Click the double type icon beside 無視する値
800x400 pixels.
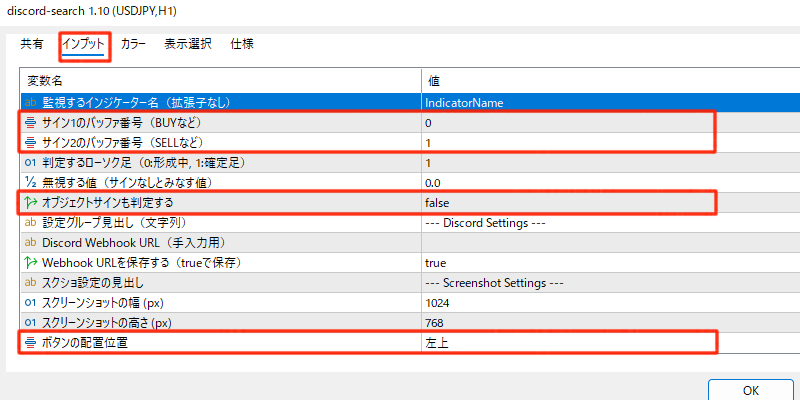point(30,182)
